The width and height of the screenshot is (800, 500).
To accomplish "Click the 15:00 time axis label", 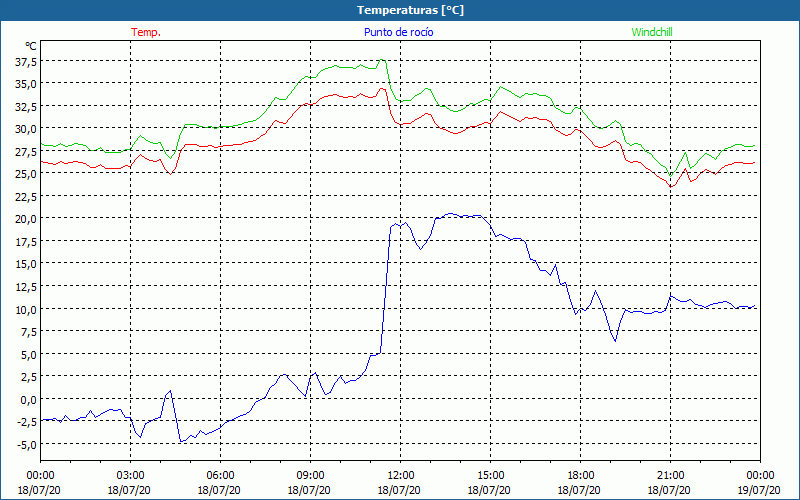I will pyautogui.click(x=491, y=476).
